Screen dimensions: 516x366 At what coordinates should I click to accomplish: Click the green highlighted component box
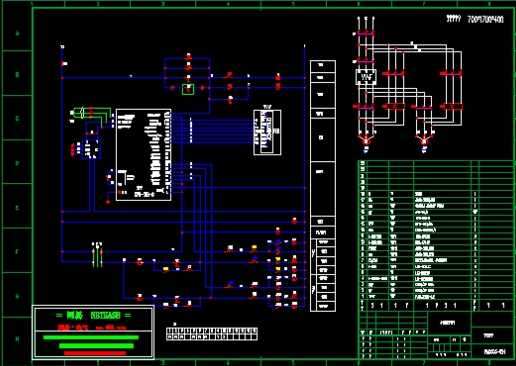[x=188, y=89]
